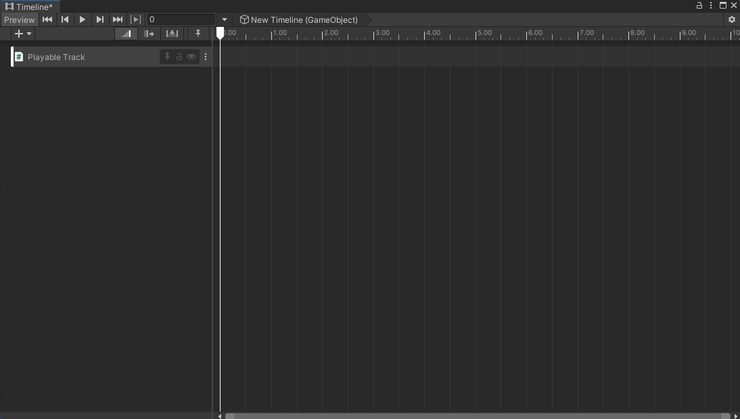The height and width of the screenshot is (419, 740).
Task: Mute the Playable Track with eye icon
Action: 191,57
